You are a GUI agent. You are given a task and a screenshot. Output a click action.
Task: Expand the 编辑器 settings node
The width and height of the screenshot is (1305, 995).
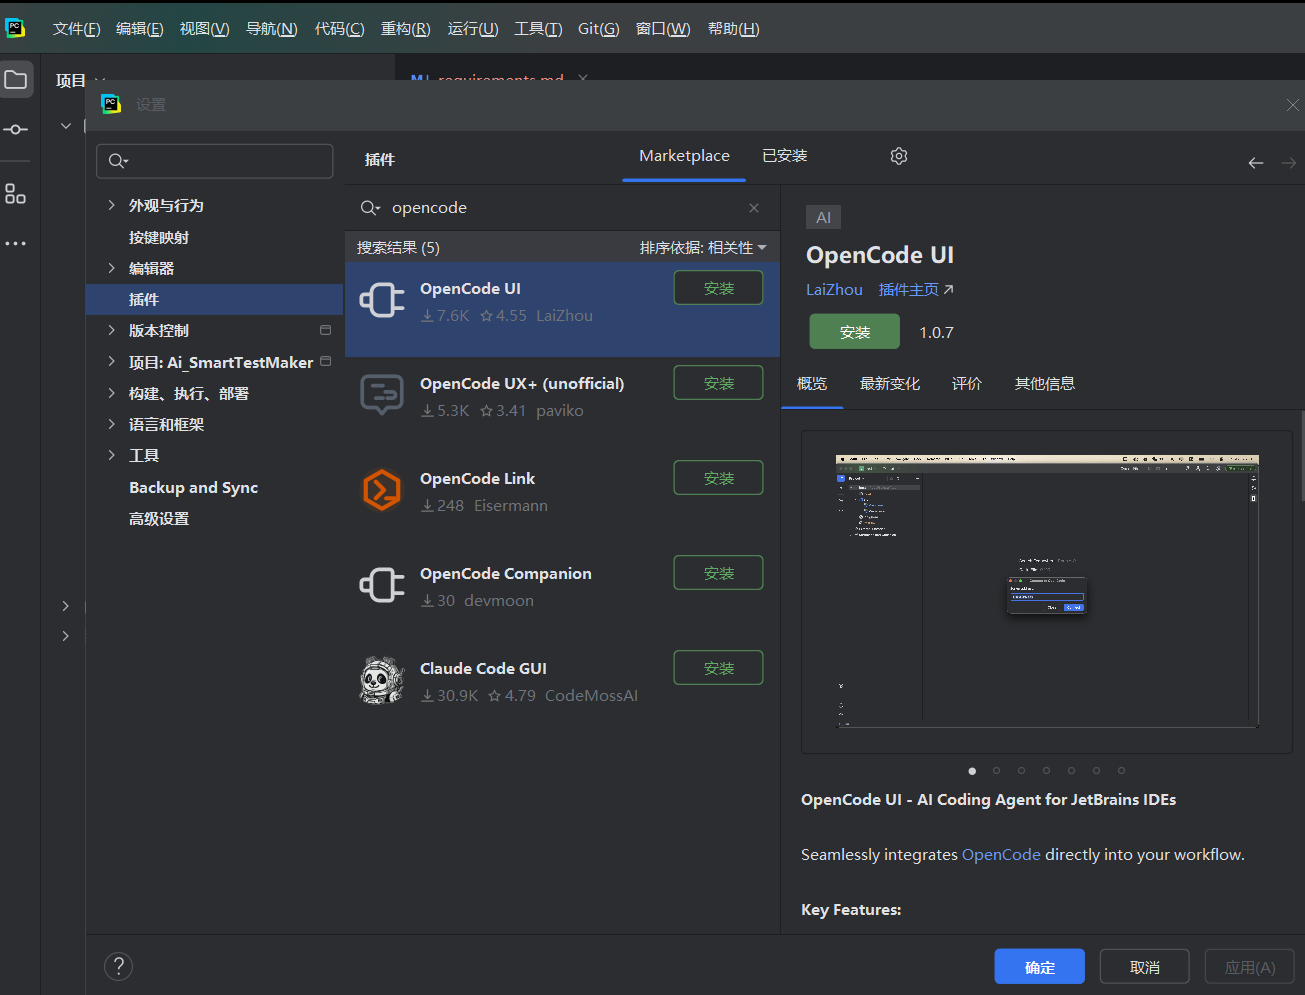pos(111,268)
